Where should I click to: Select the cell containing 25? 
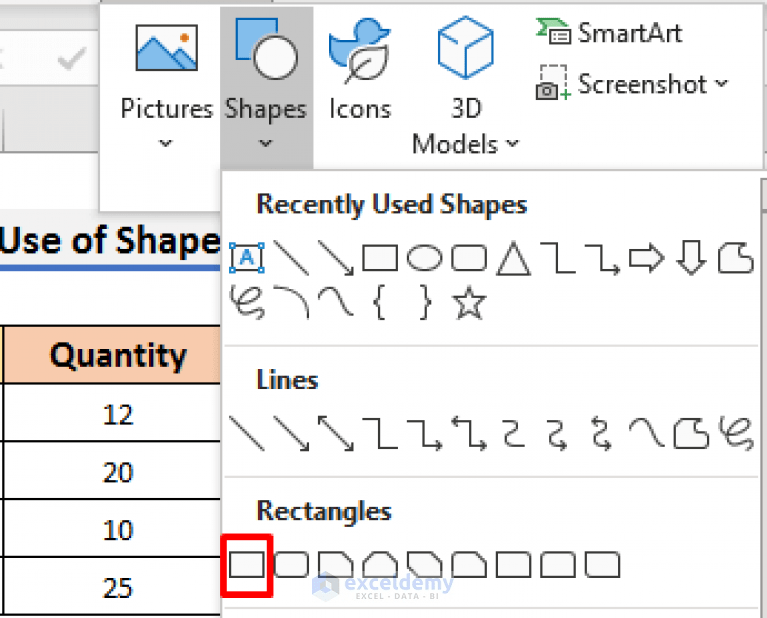pyautogui.click(x=112, y=586)
